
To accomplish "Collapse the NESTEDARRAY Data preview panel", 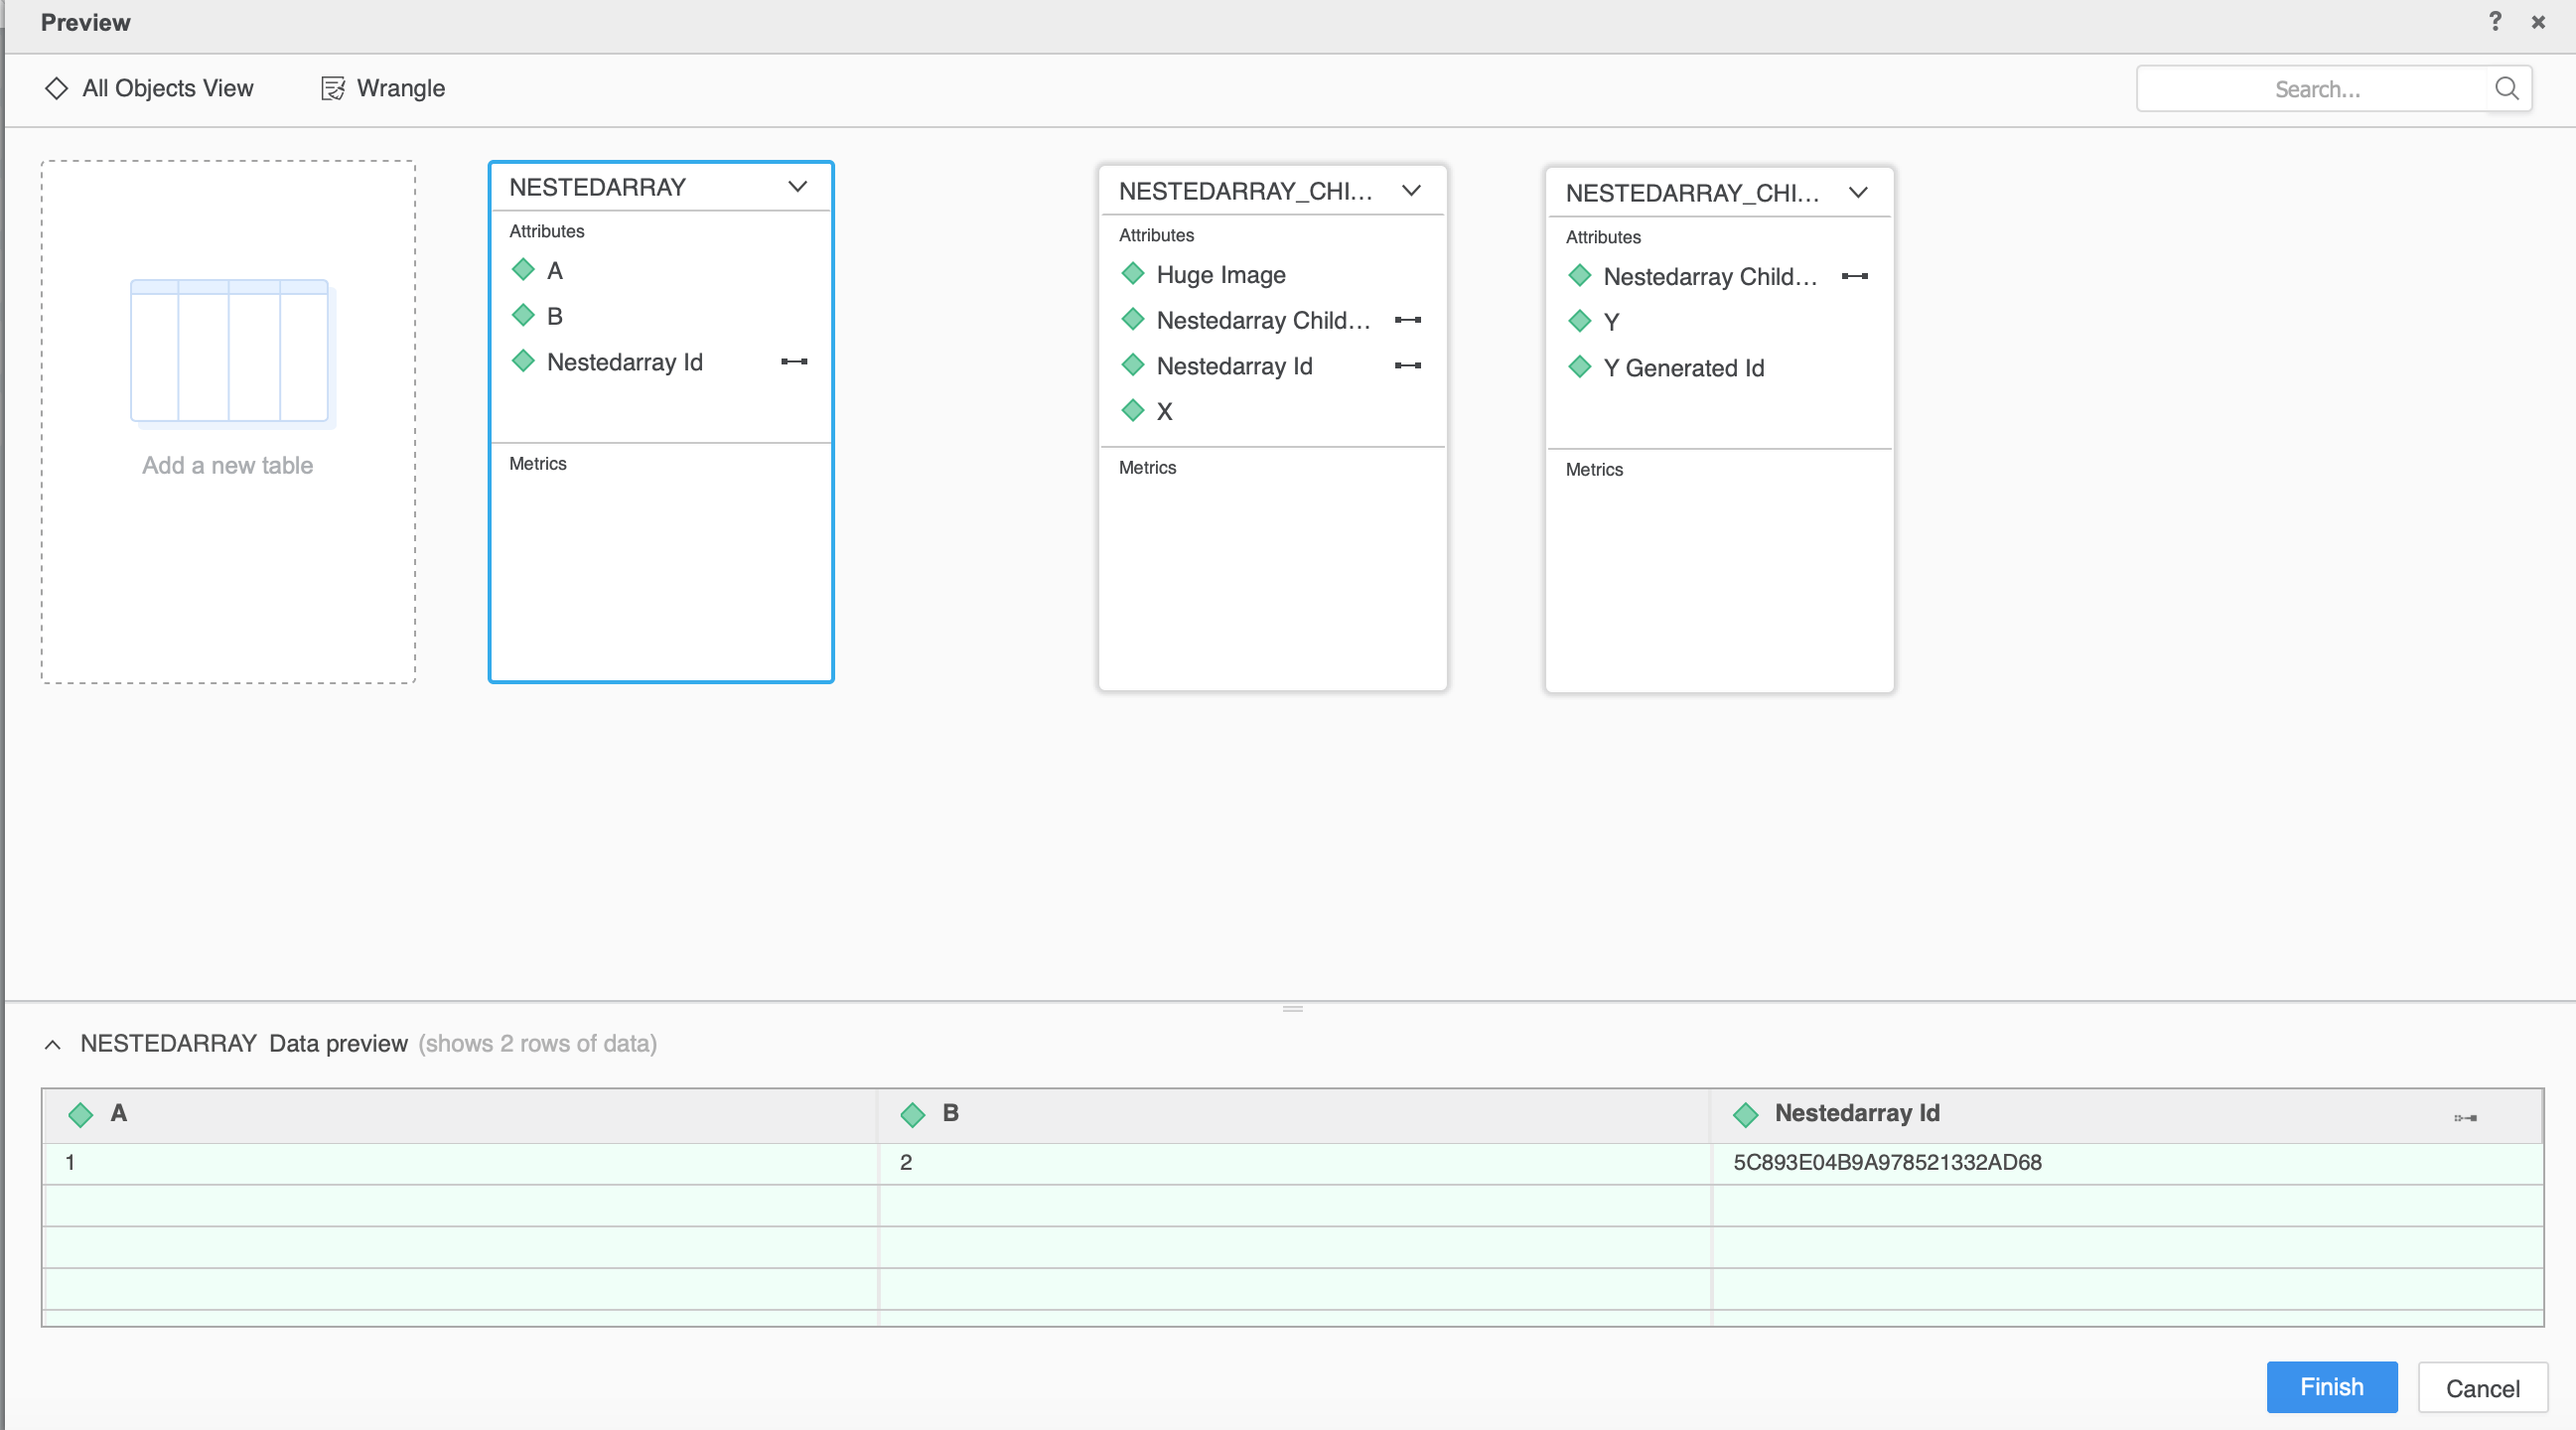I will 53,1045.
